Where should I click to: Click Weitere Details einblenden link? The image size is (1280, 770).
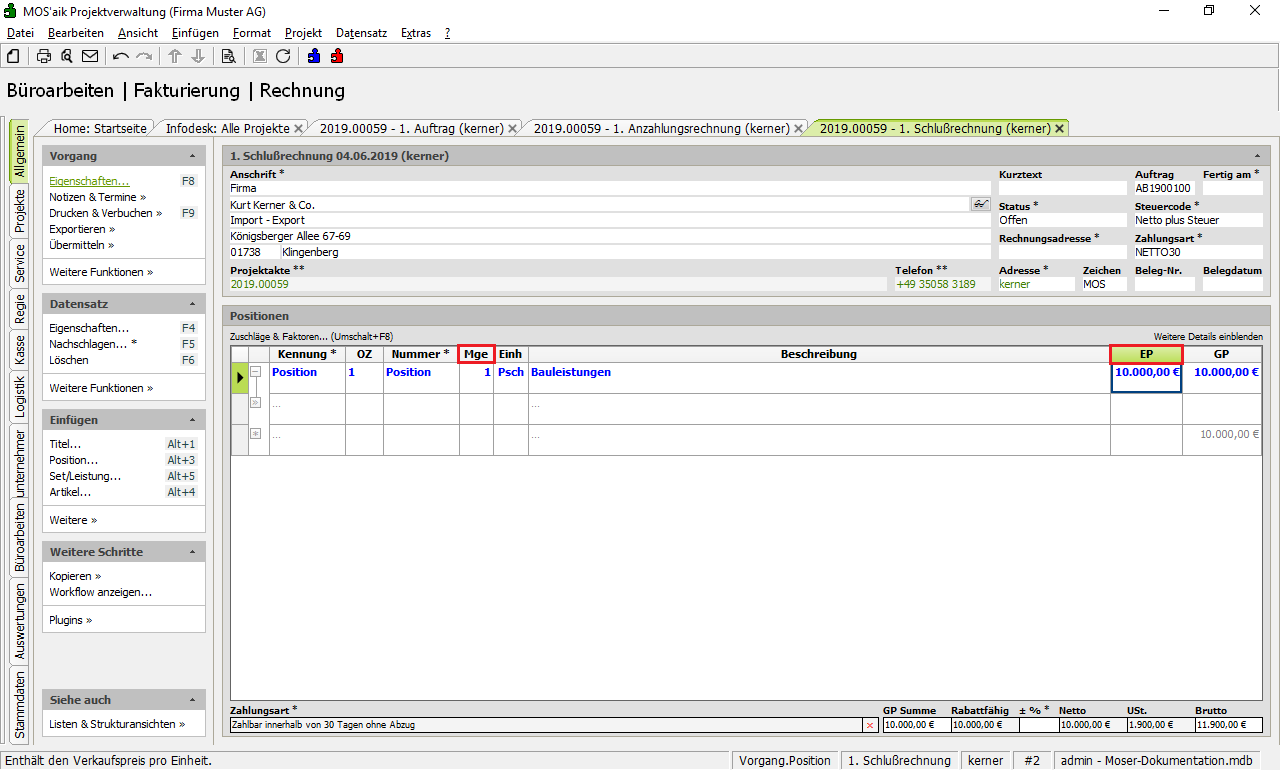pyautogui.click(x=1207, y=337)
